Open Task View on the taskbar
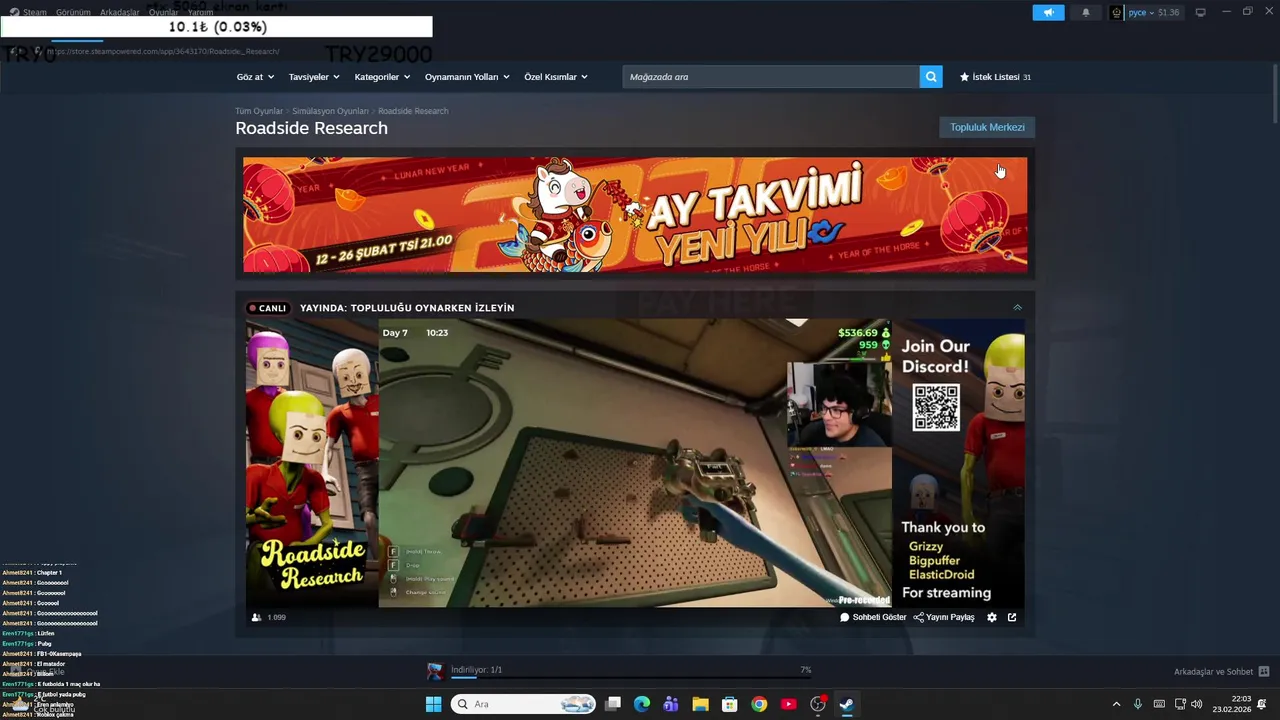The height and width of the screenshot is (720, 1280). pyautogui.click(x=613, y=704)
